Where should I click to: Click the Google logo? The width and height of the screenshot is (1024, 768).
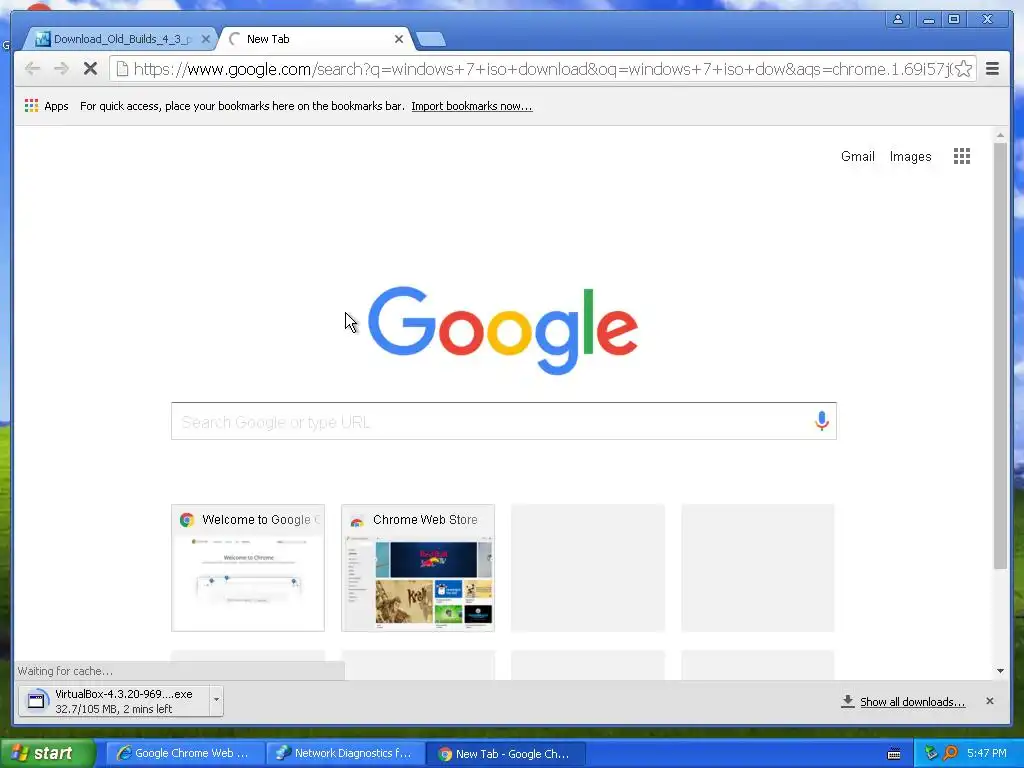(x=503, y=329)
